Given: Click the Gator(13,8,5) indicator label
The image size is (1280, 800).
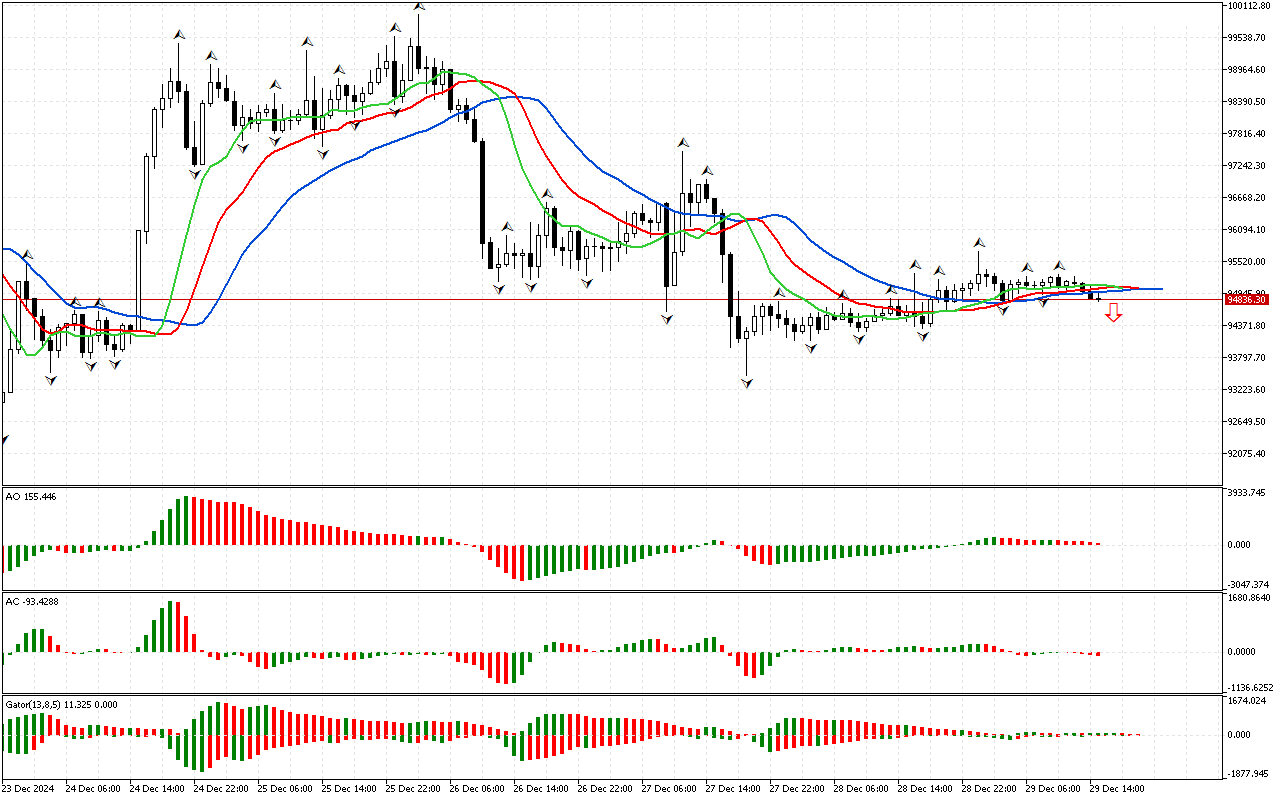Looking at the screenshot, I should 61,704.
